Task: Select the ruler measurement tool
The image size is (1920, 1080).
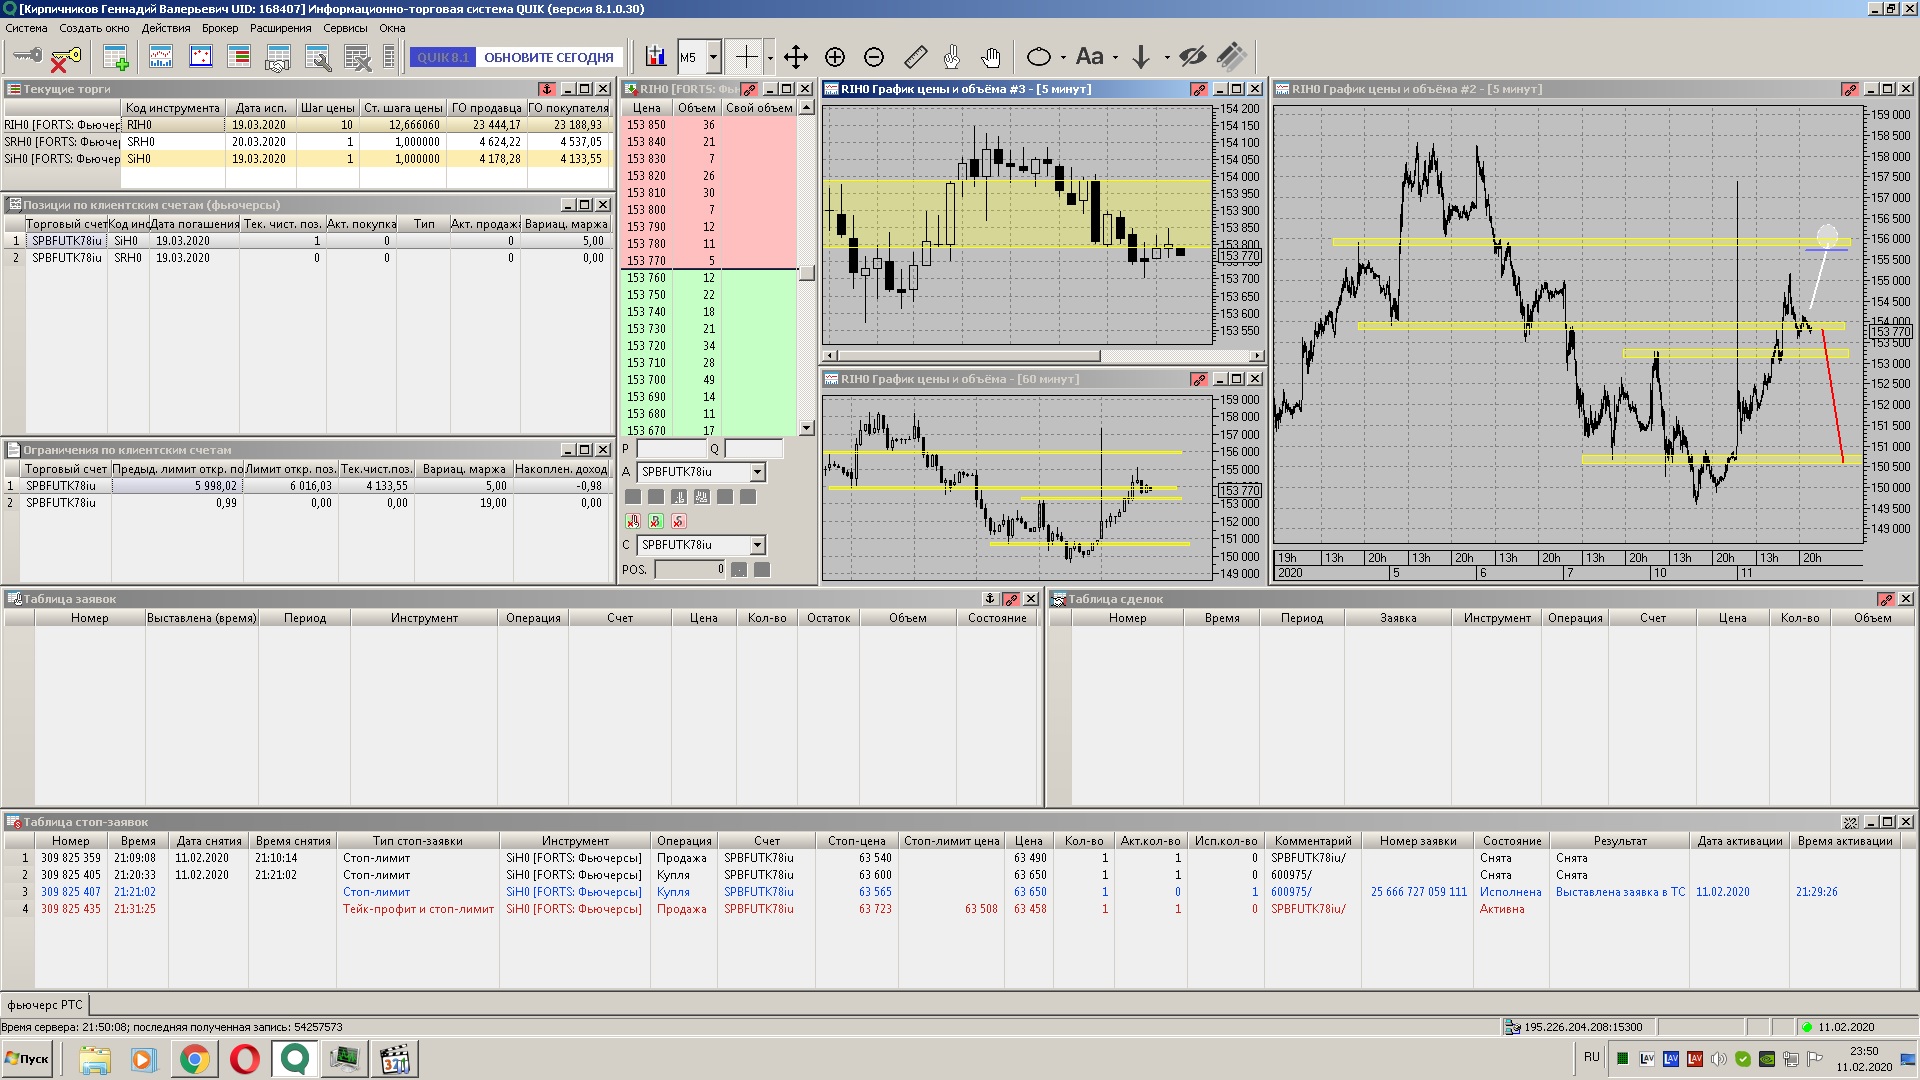Action: point(915,57)
